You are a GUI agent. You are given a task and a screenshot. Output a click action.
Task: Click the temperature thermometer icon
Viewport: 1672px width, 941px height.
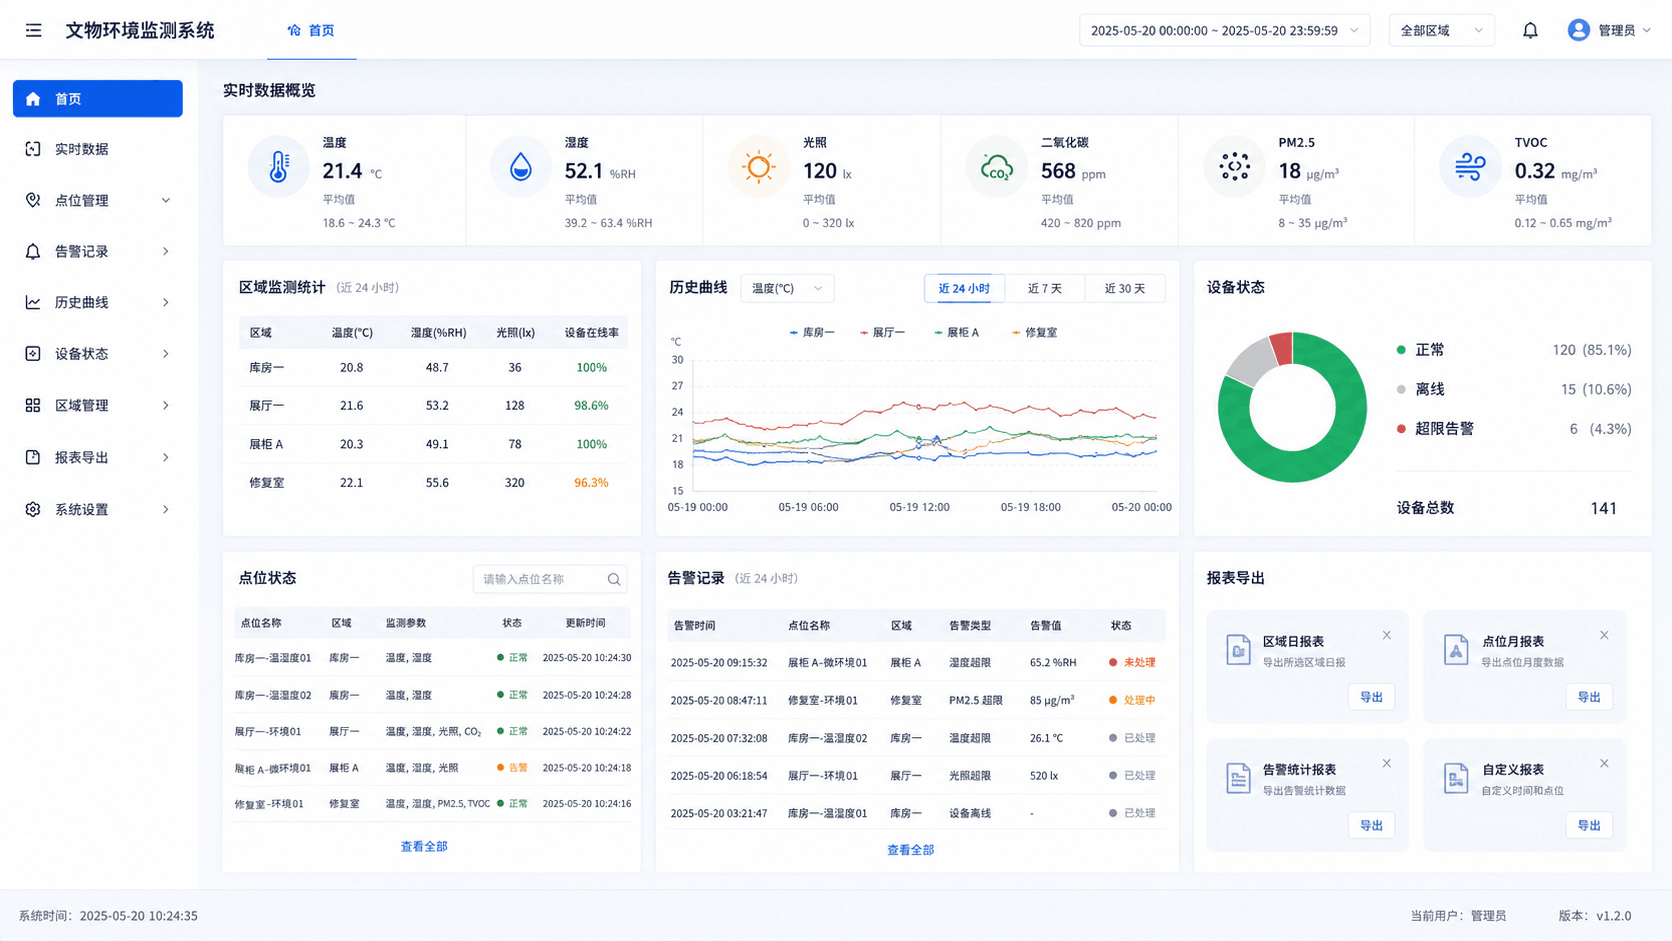pyautogui.click(x=278, y=166)
